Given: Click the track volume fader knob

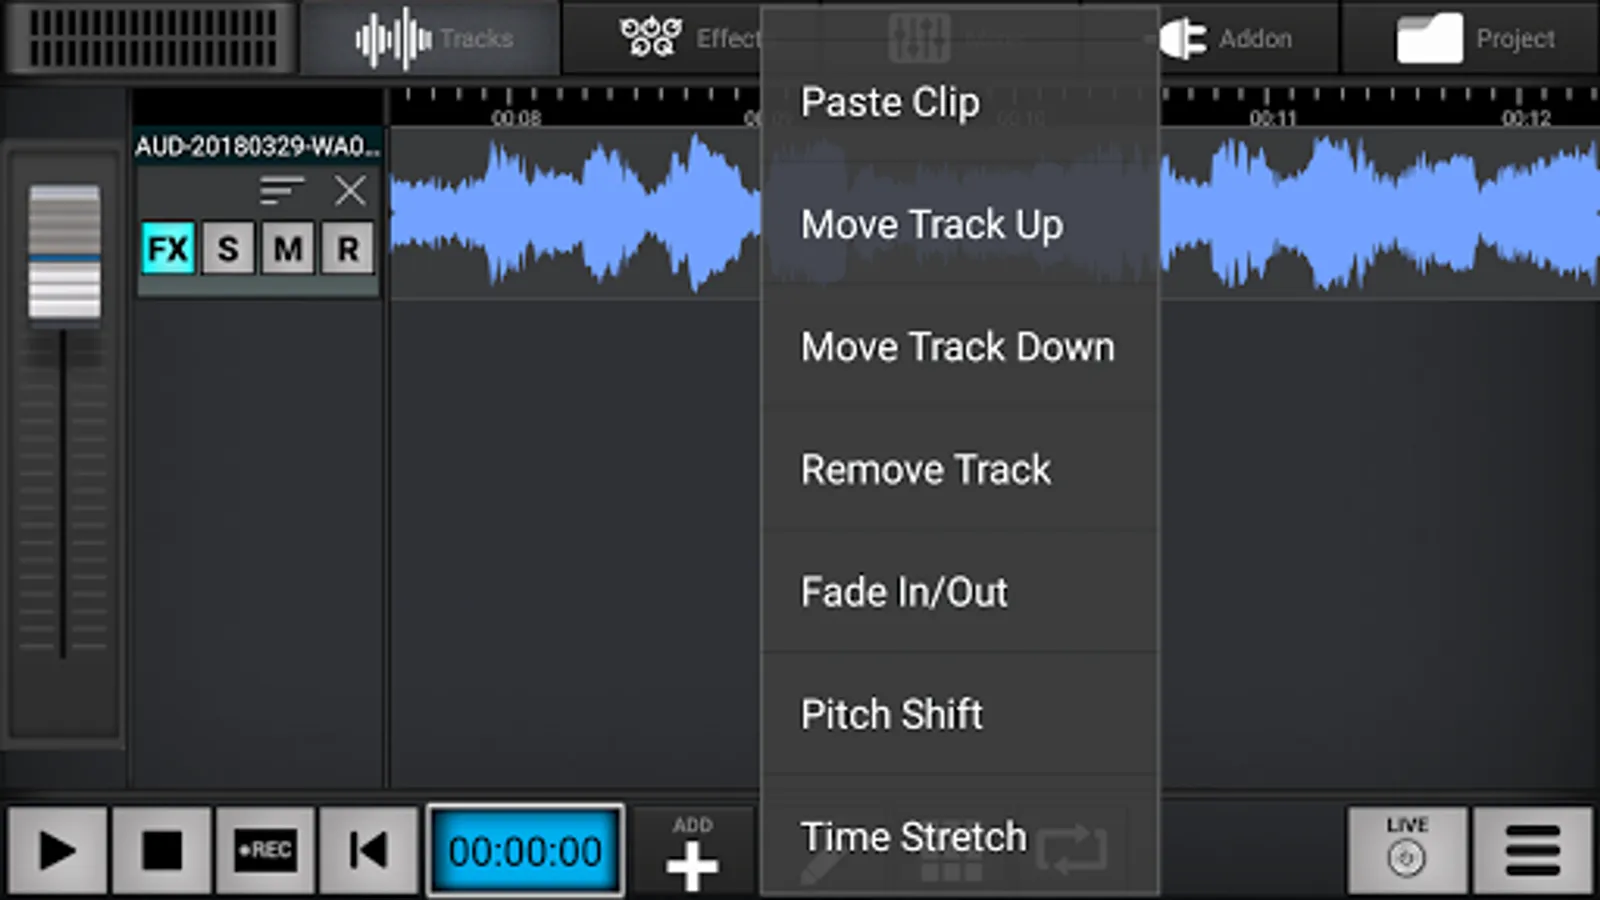Looking at the screenshot, I should [x=64, y=252].
